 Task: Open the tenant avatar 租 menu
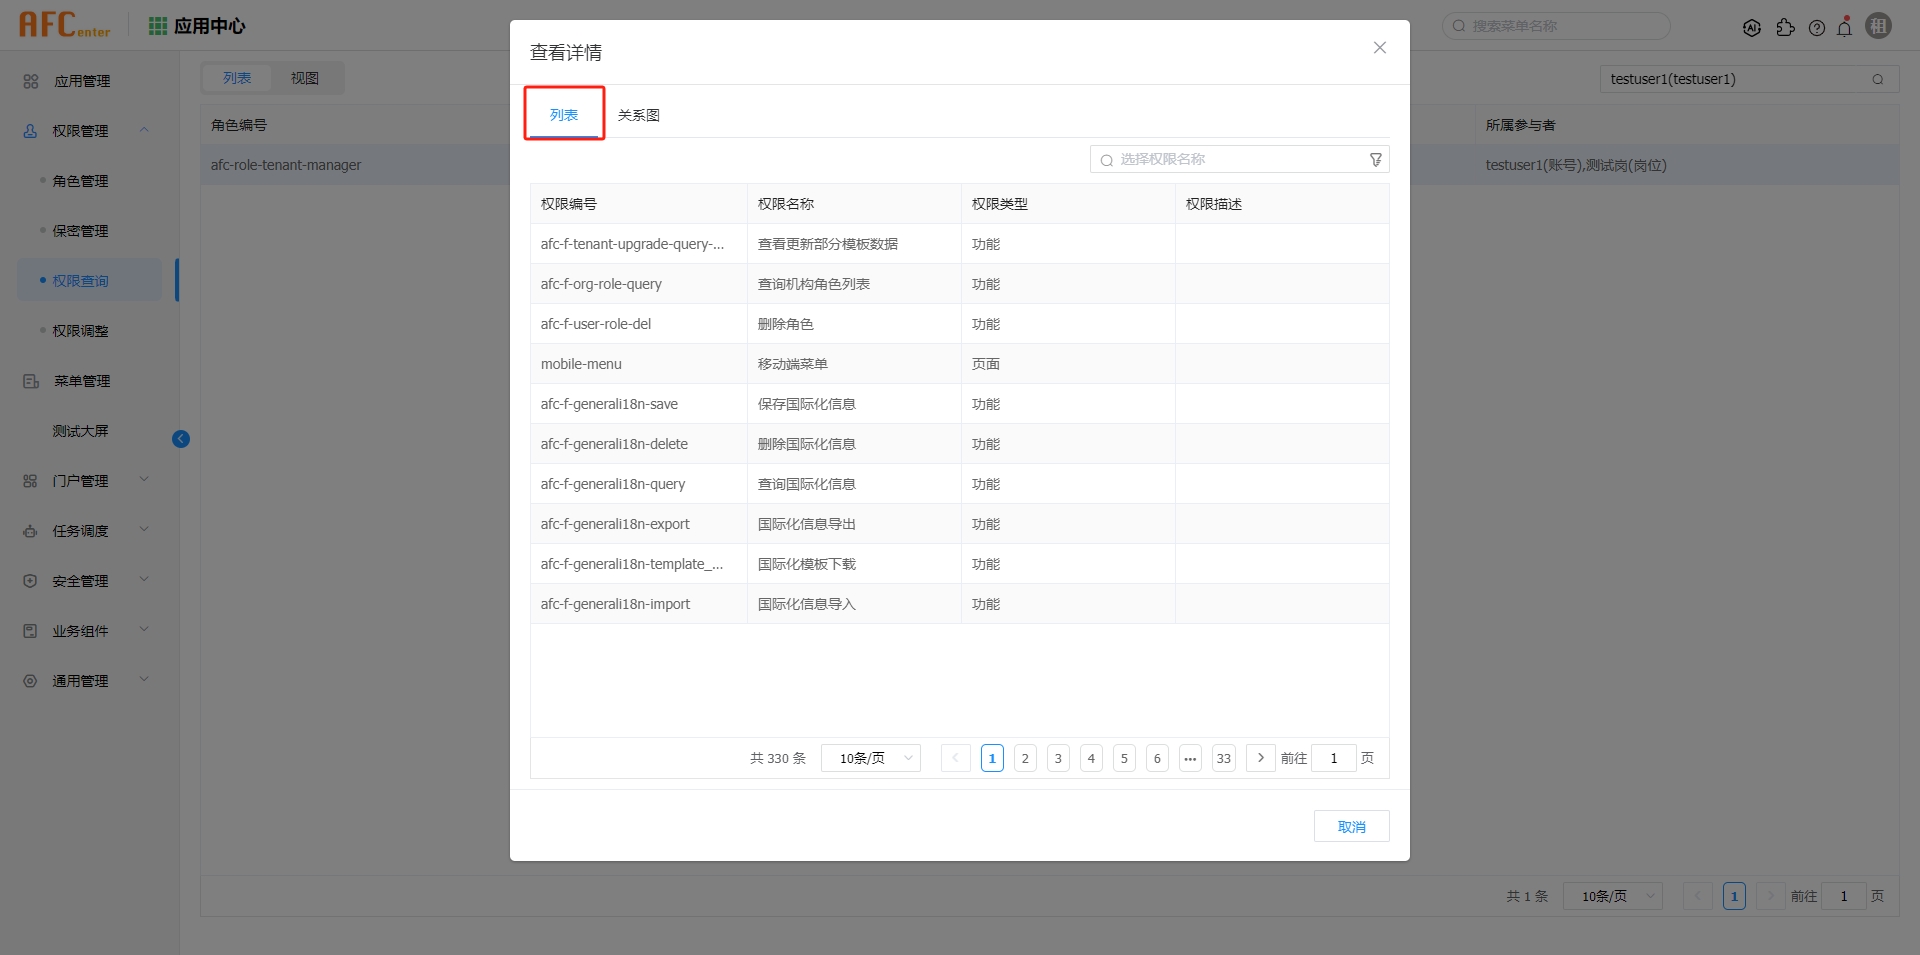click(1879, 26)
